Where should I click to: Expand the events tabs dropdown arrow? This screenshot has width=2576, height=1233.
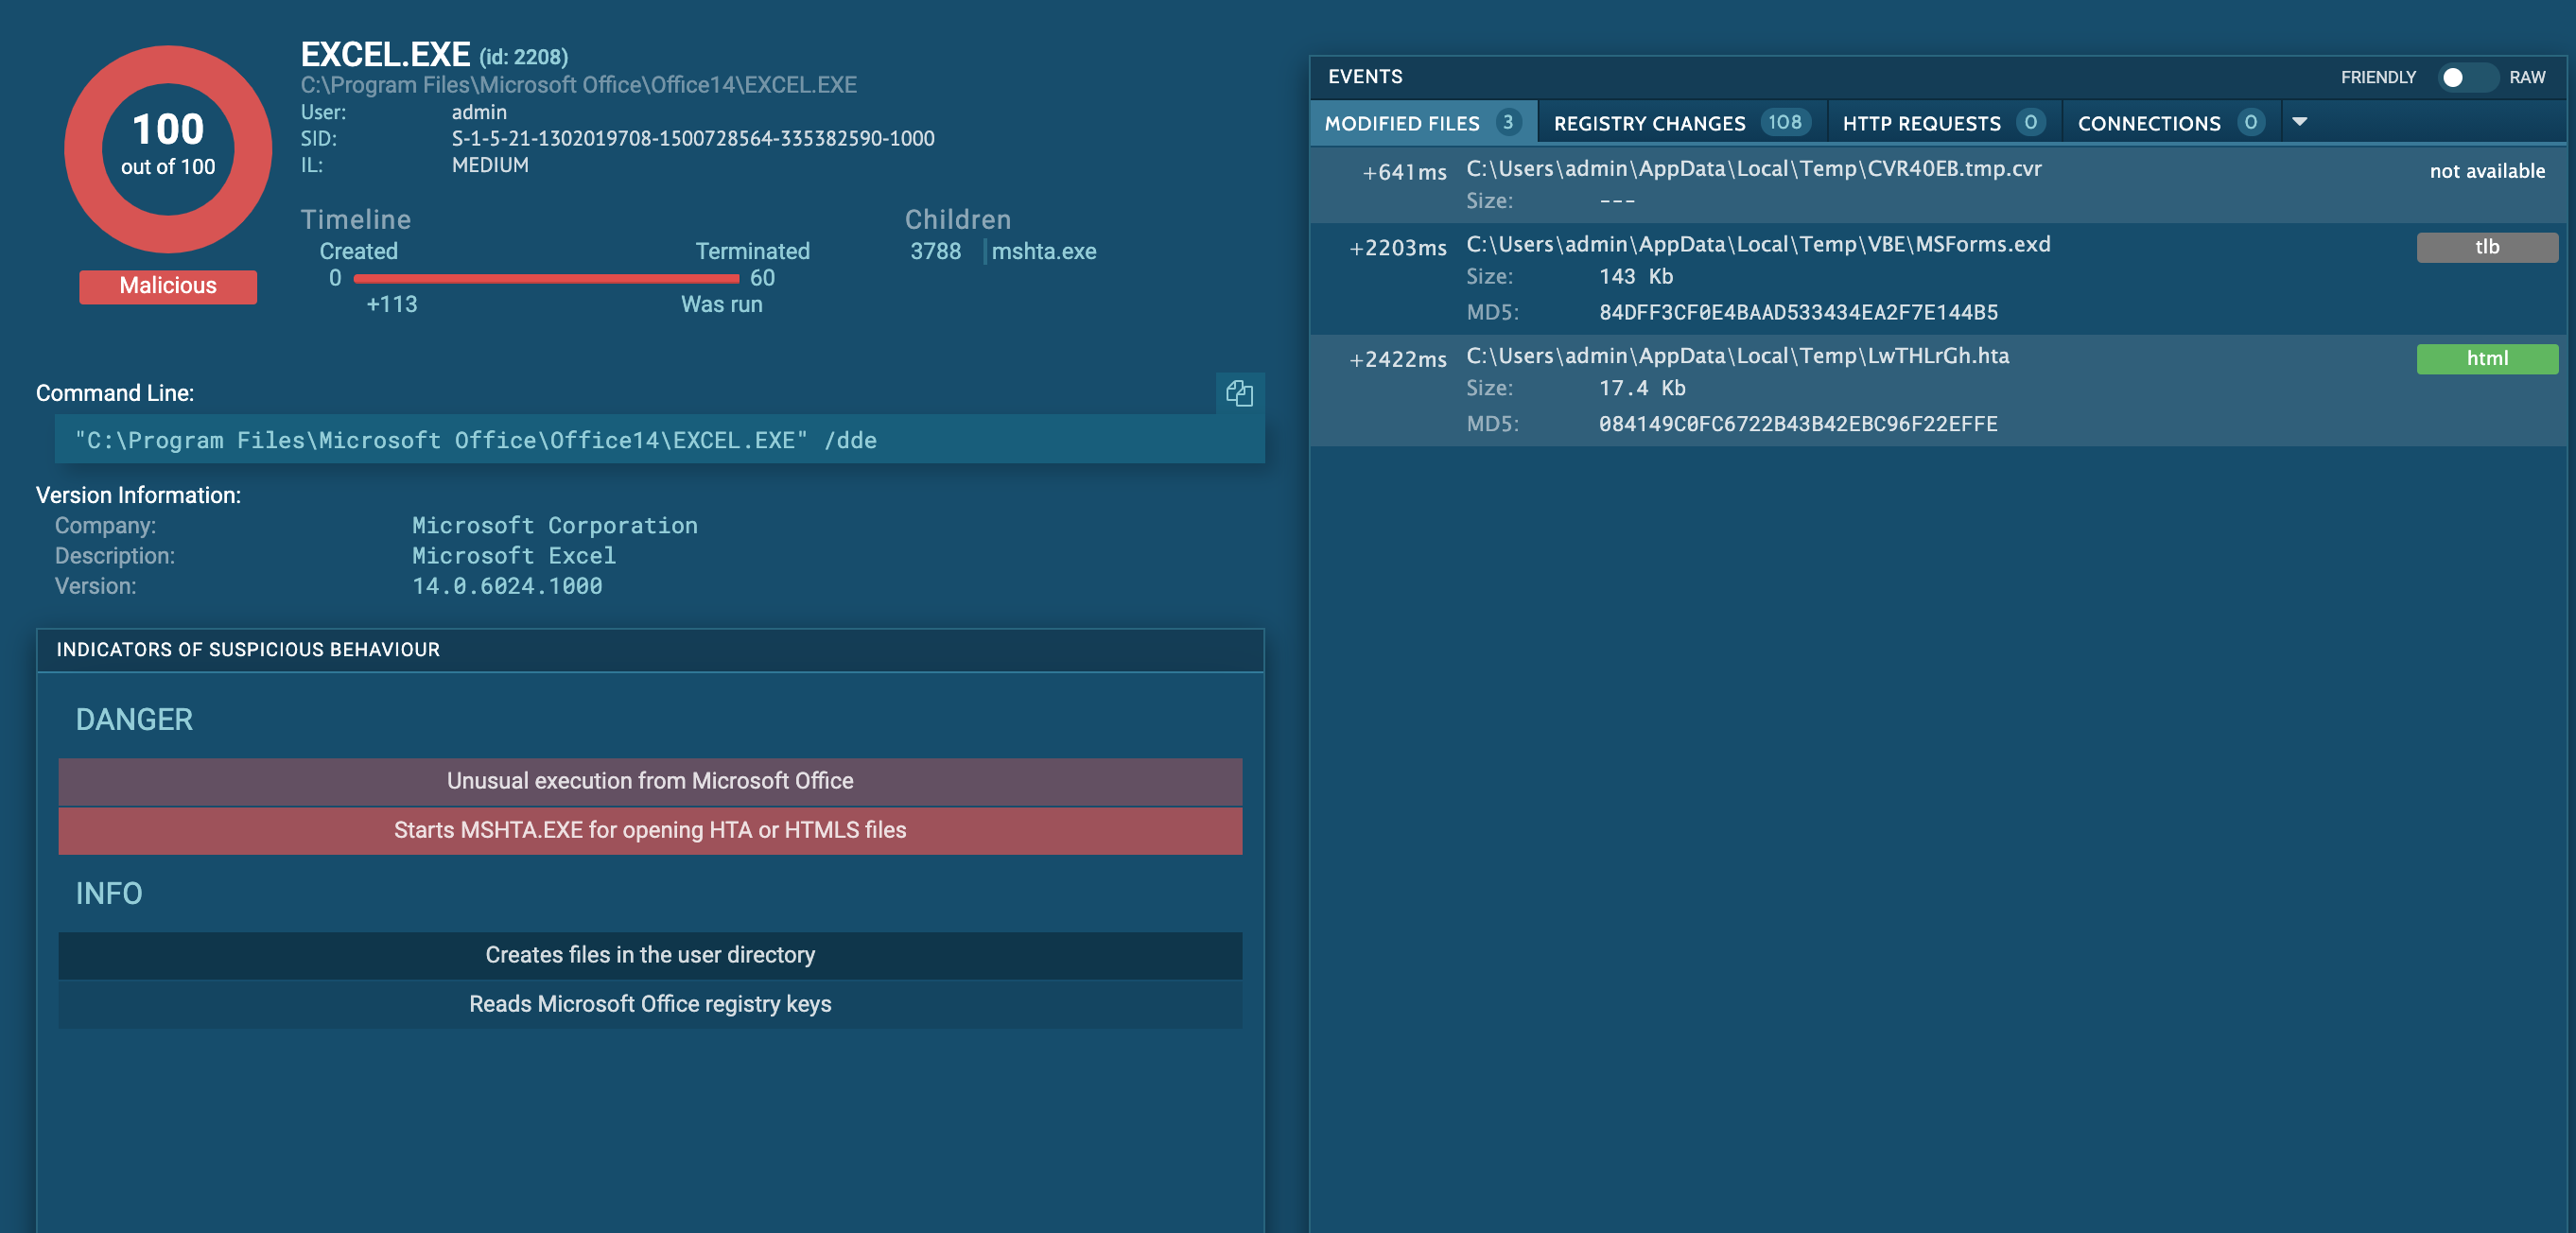click(2299, 122)
